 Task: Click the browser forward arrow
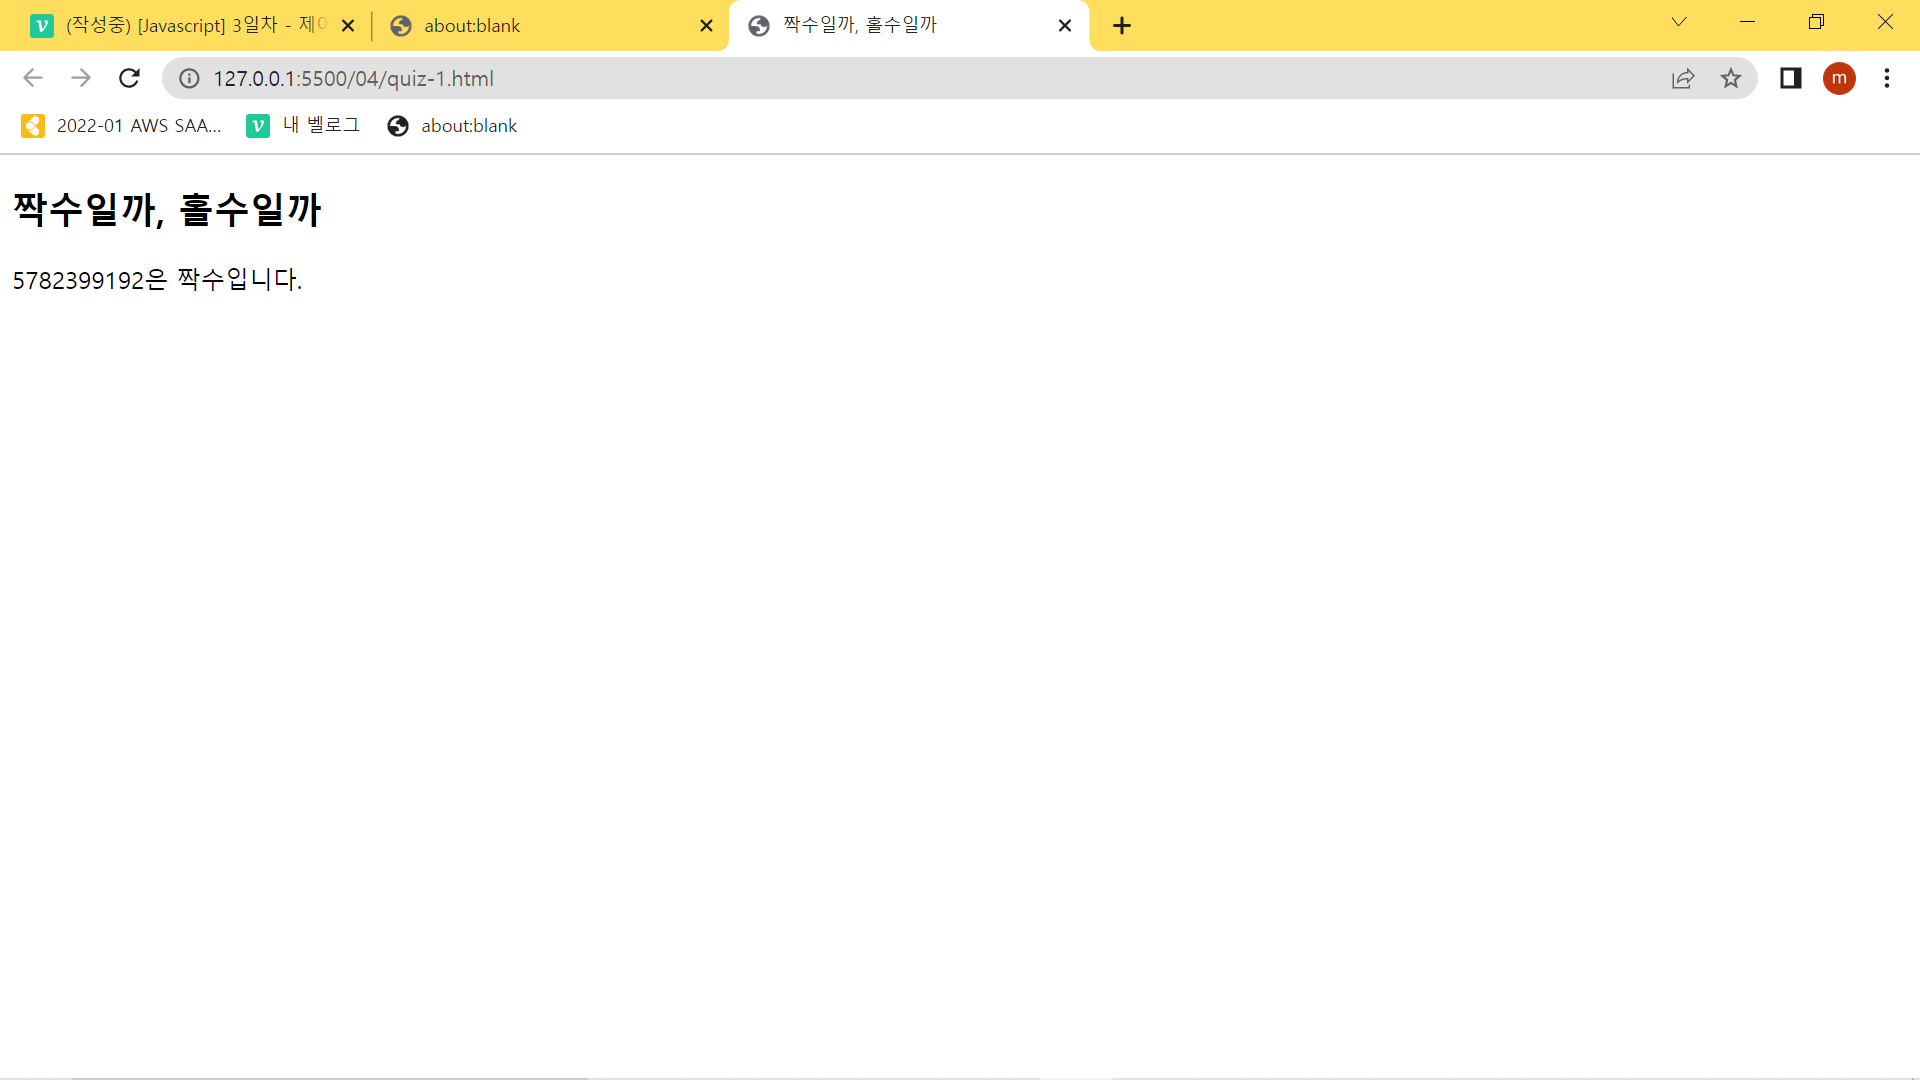pos(81,78)
